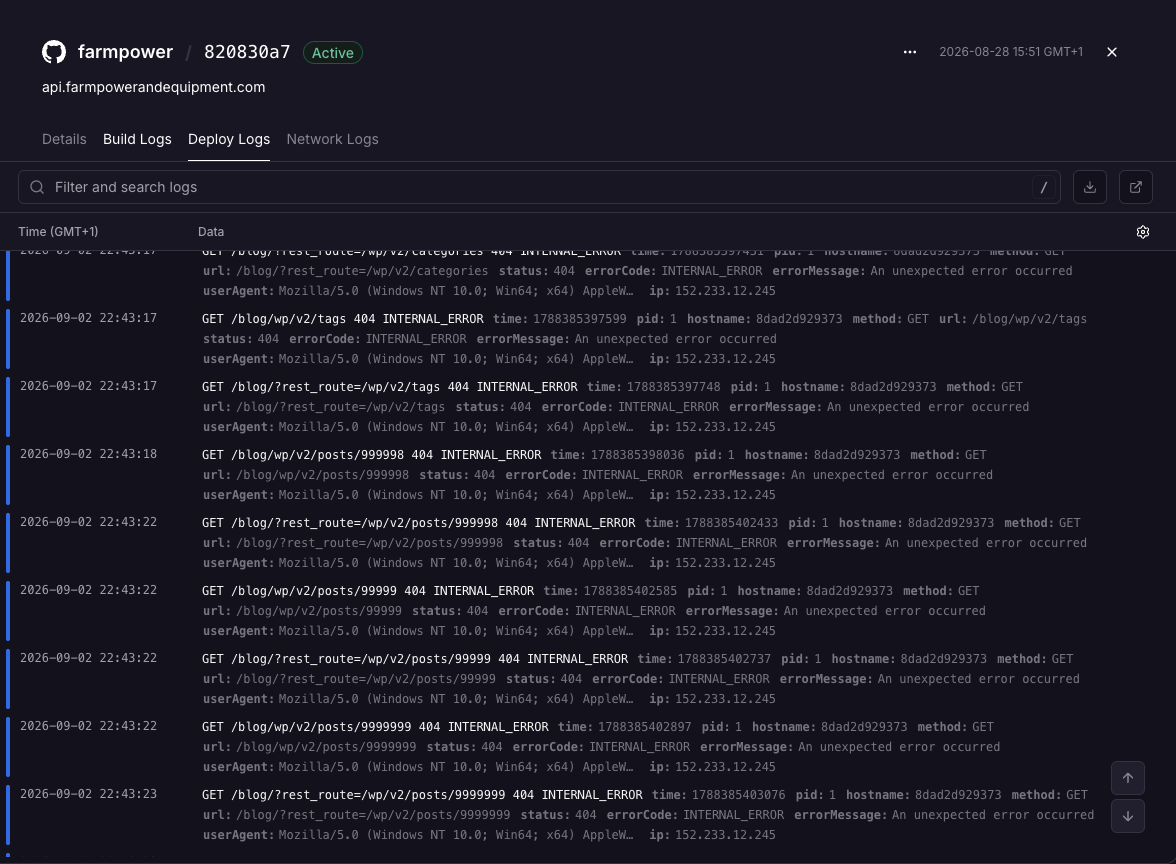Switch to the Build Logs tab
The width and height of the screenshot is (1176, 864).
pos(137,140)
